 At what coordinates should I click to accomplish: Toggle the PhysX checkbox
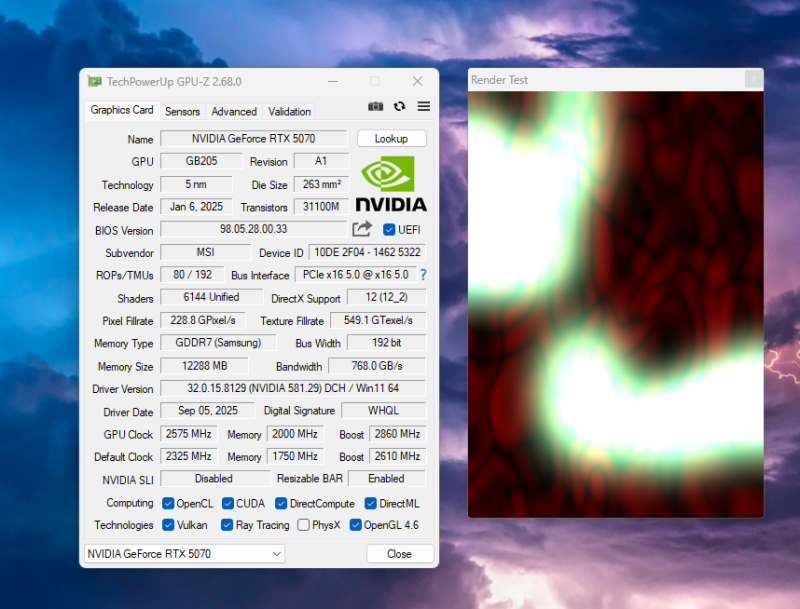[303, 525]
